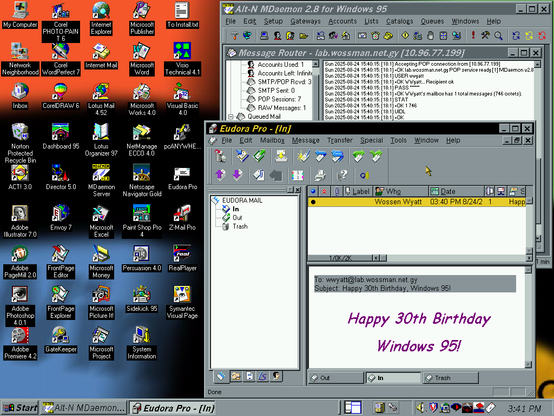Open the Mailbox menu in Eudora

(272, 140)
